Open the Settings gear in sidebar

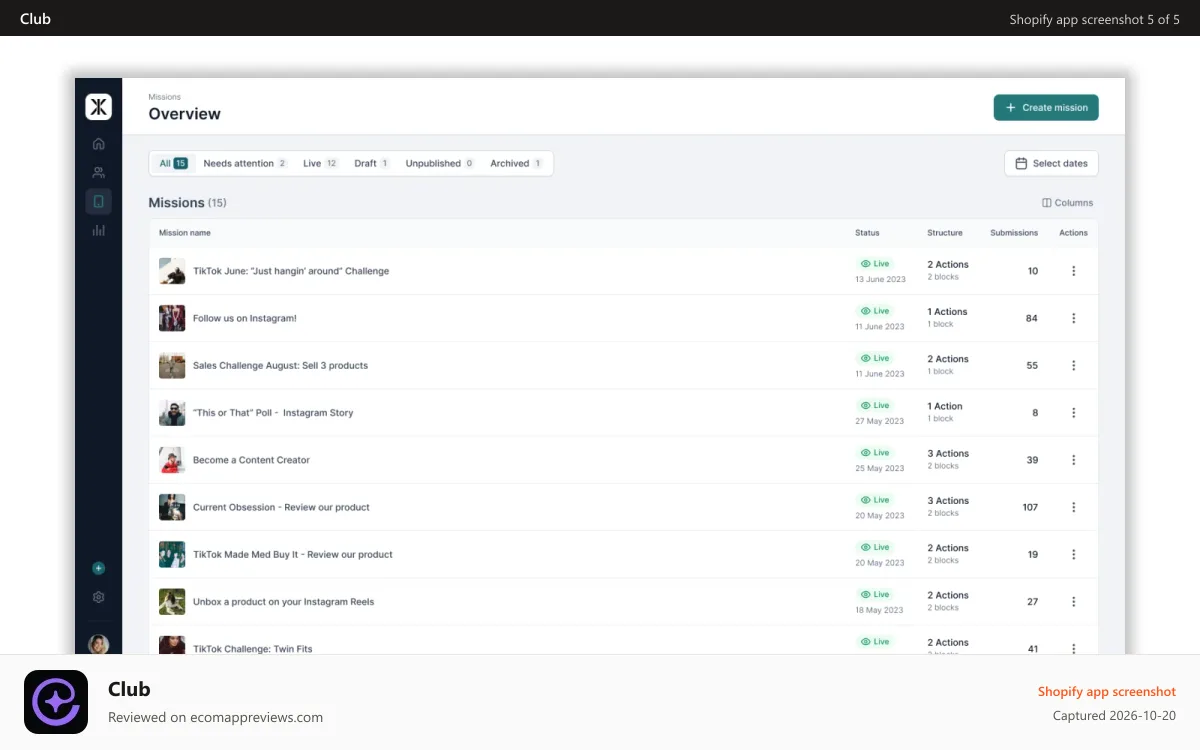pos(98,597)
